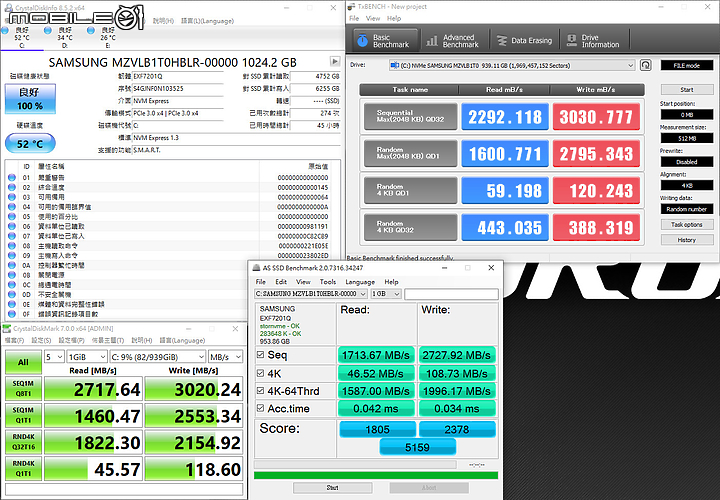Image resolution: width=720 pixels, height=500 pixels.
Task: Click status icon of SMART attribute 0F
Action: click(x=12, y=314)
